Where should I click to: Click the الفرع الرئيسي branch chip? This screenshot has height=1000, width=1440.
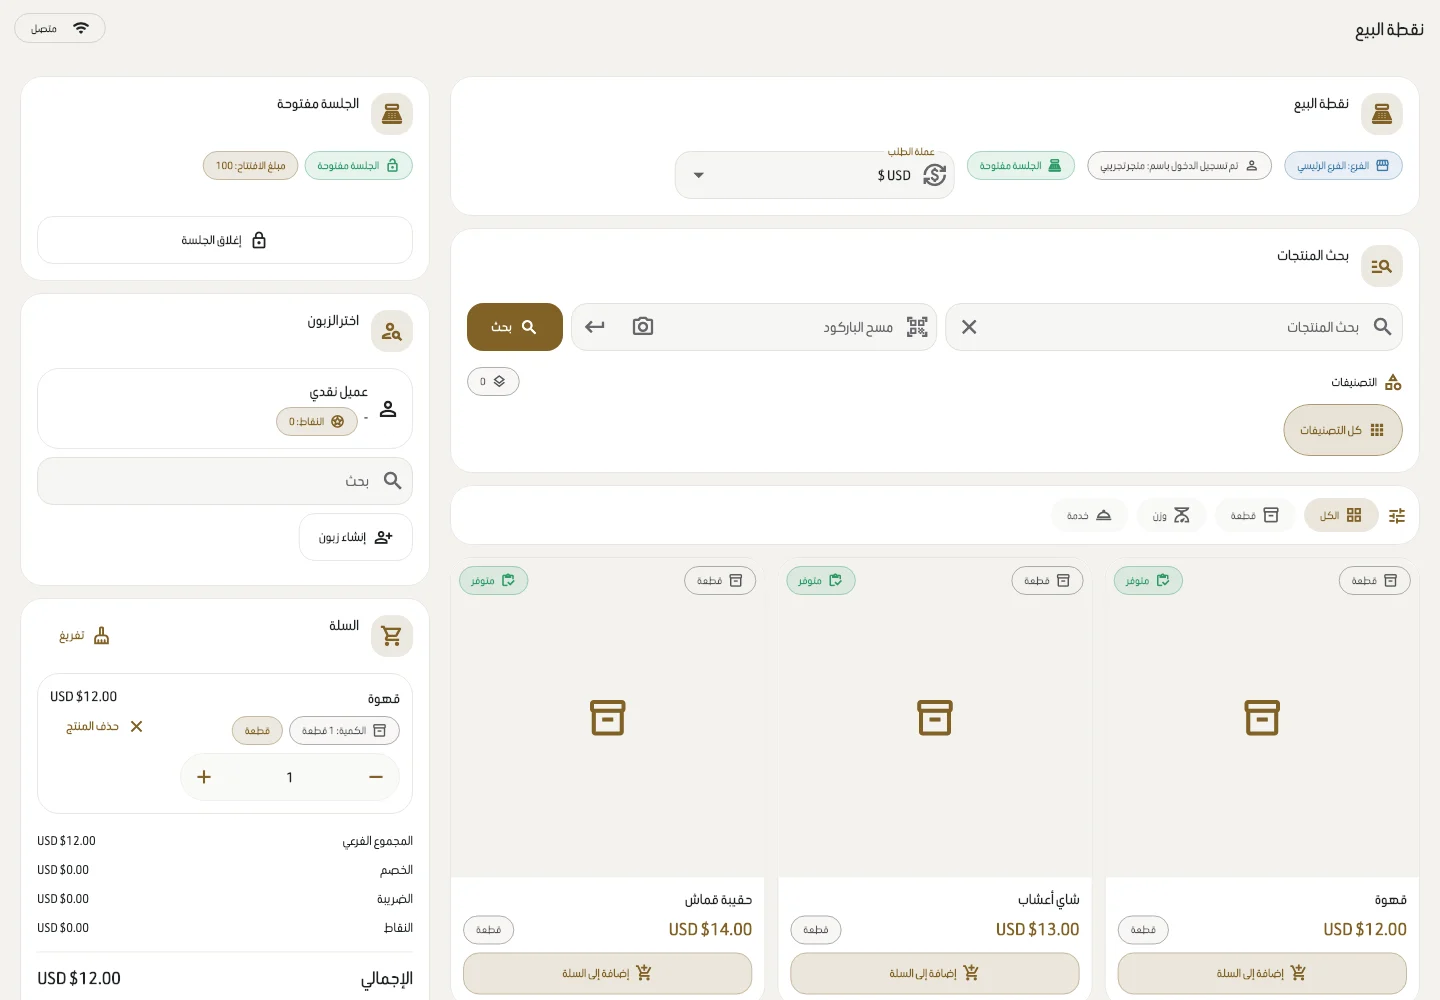pos(1343,166)
